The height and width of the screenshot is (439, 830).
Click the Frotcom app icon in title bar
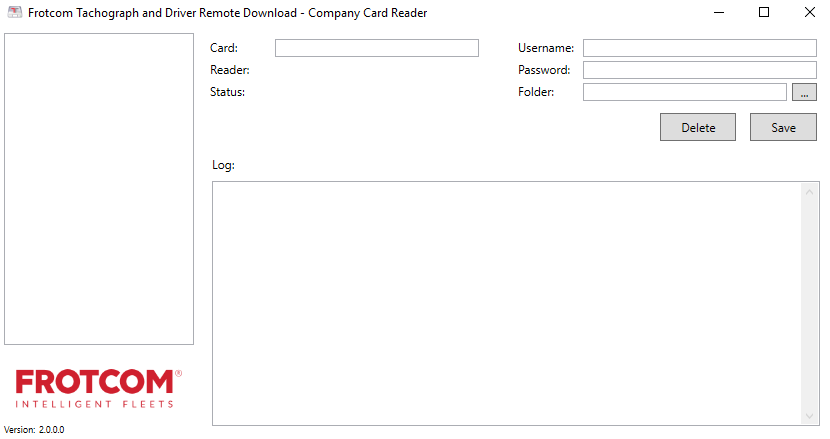click(x=15, y=13)
